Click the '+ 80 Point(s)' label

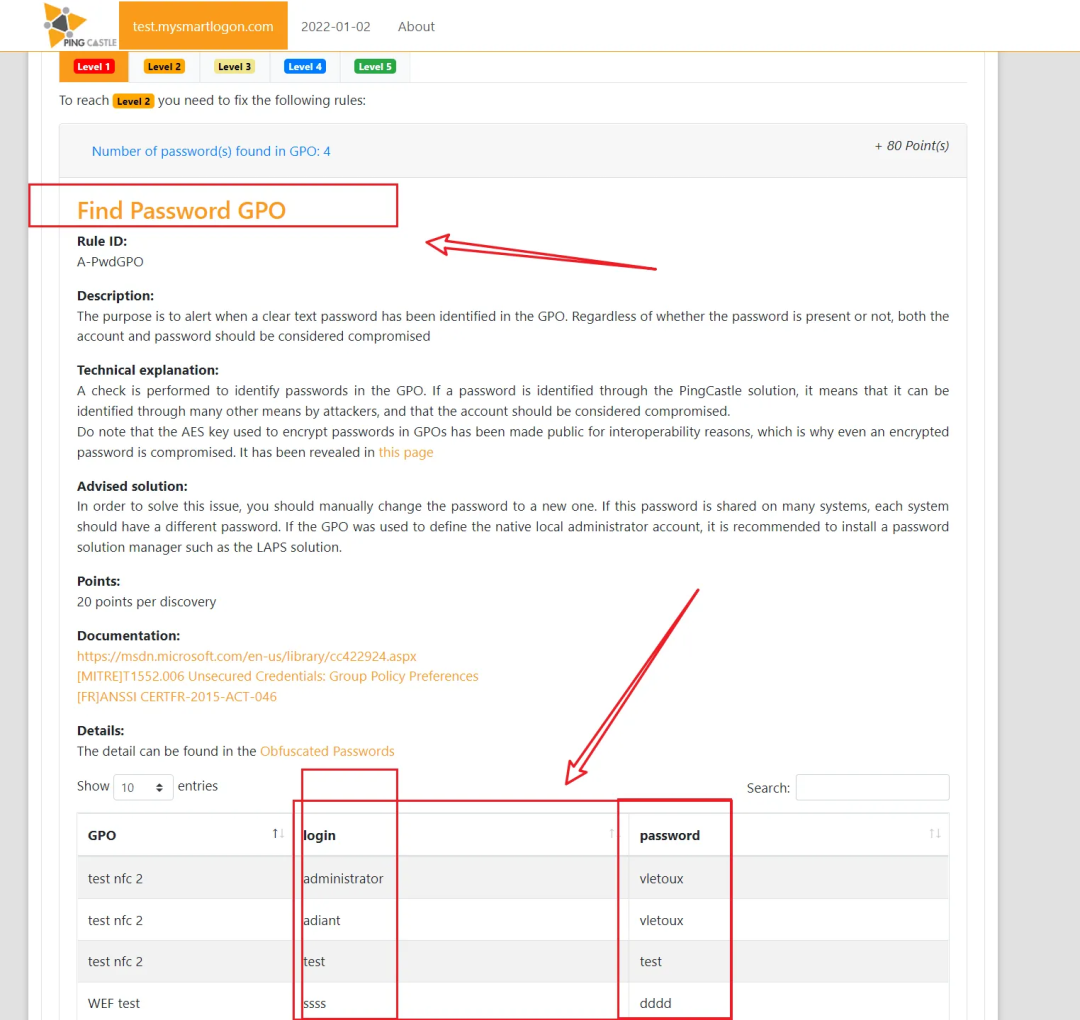(911, 146)
